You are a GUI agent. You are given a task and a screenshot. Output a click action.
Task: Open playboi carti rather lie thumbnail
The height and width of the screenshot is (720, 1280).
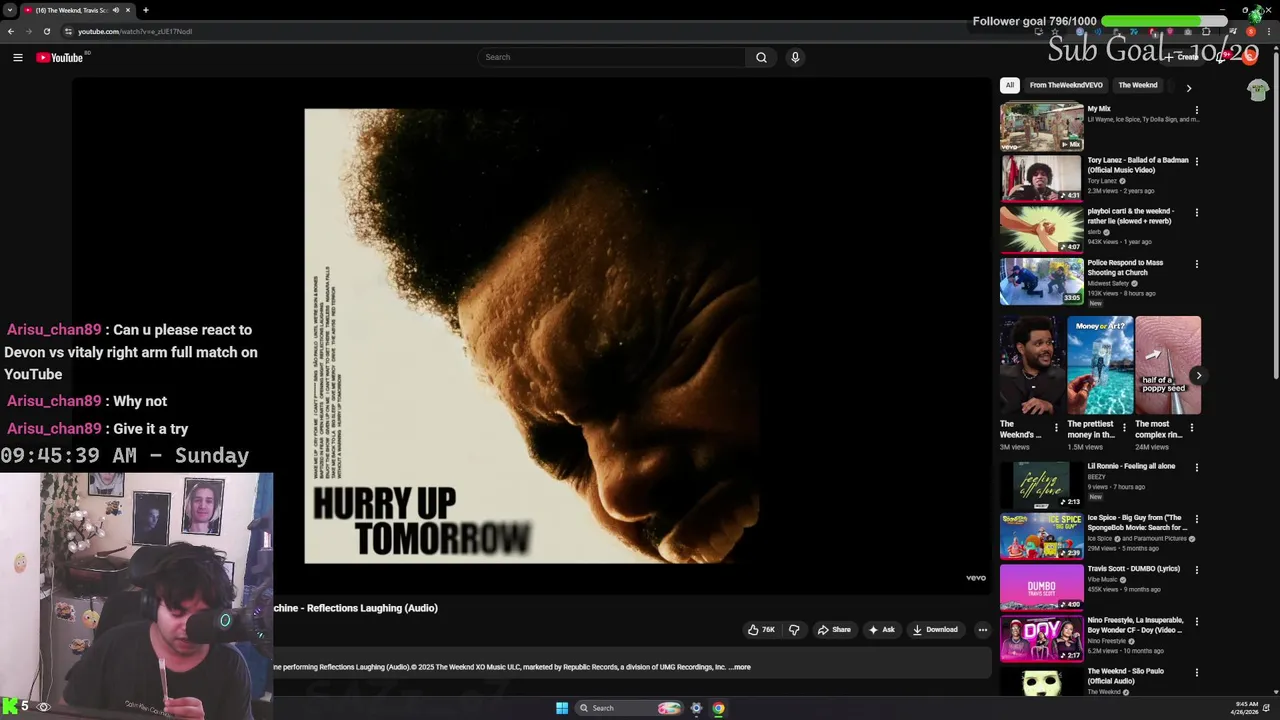point(1042,229)
